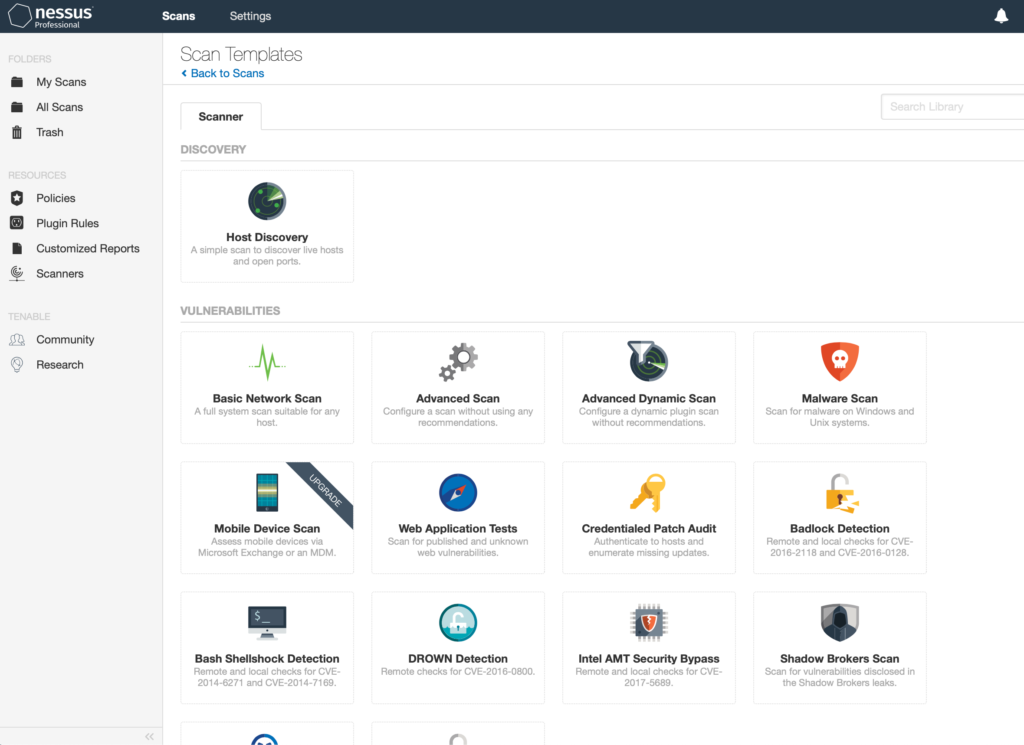Click the Research lightbulb icon
Screen dimensions: 1024x745
[x=17, y=365]
